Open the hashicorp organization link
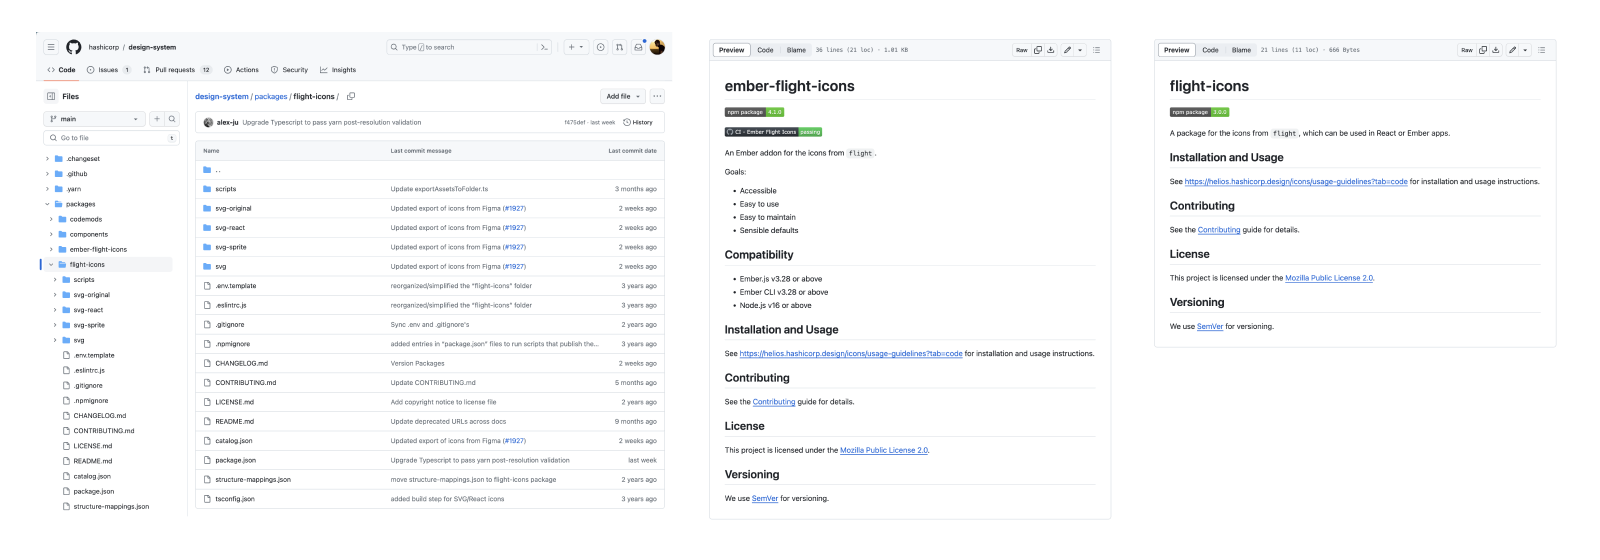The image size is (1600, 560). pyautogui.click(x=103, y=47)
